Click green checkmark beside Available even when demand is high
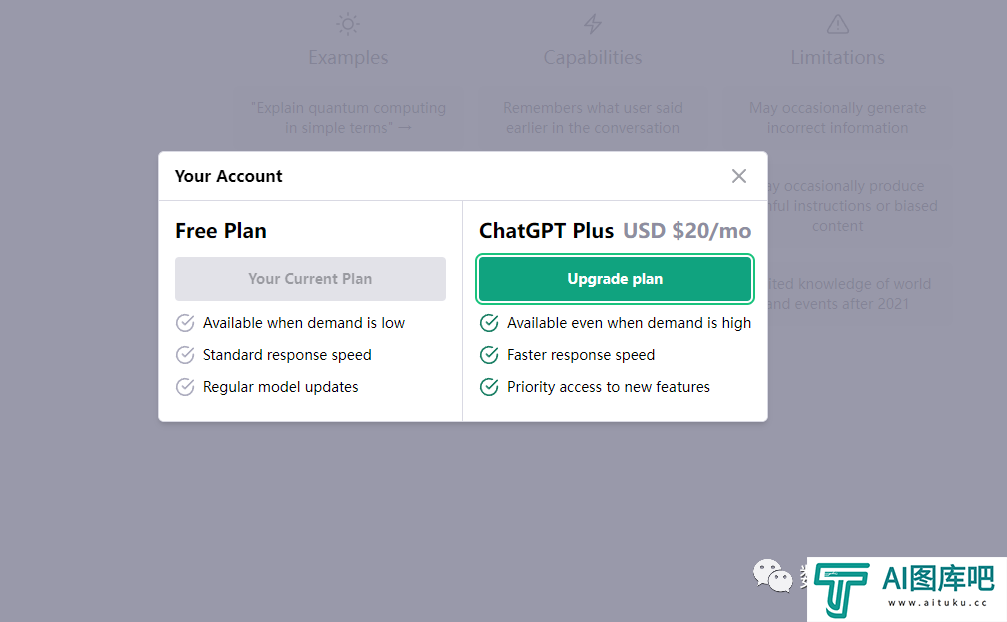This screenshot has width=1007, height=622. [x=489, y=323]
